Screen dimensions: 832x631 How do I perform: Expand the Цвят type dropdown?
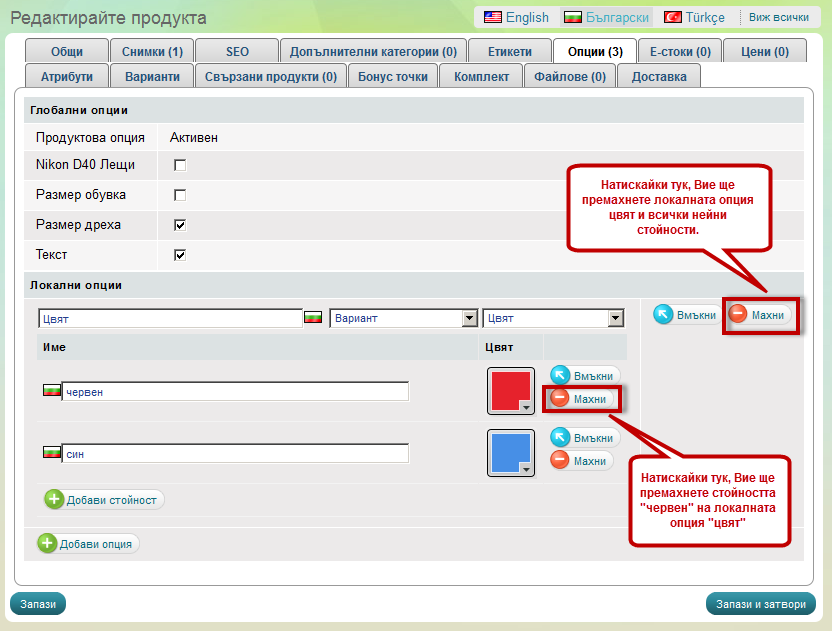[615, 318]
